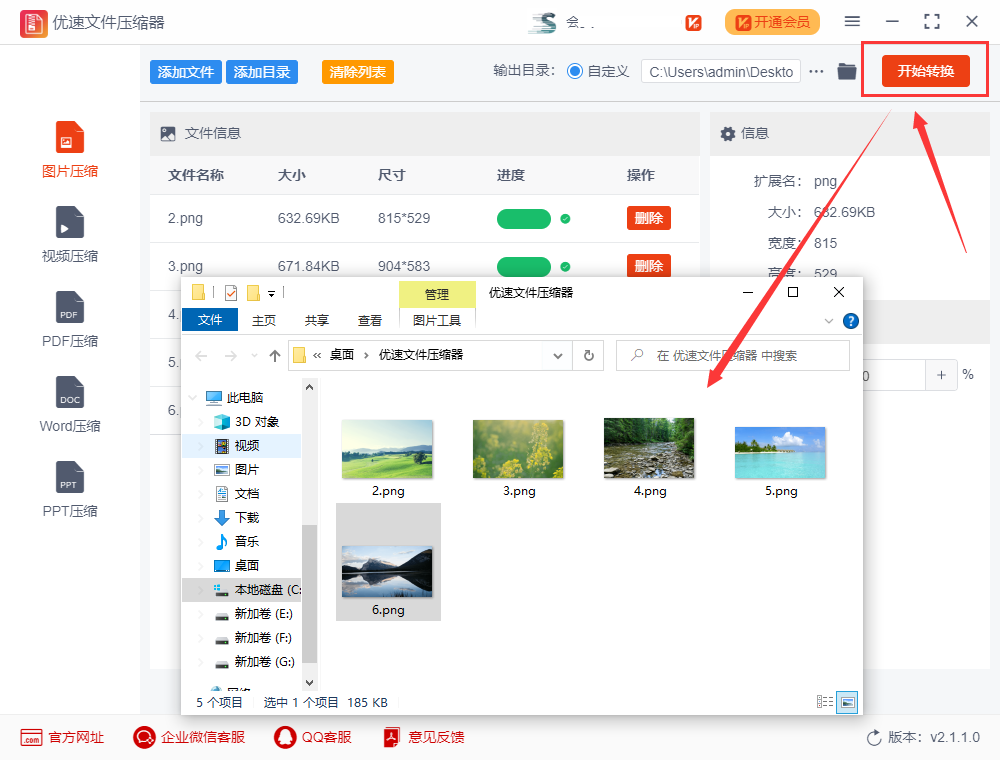1000x760 pixels.
Task: Click the user avatar logo in title bar
Action: tap(543, 22)
